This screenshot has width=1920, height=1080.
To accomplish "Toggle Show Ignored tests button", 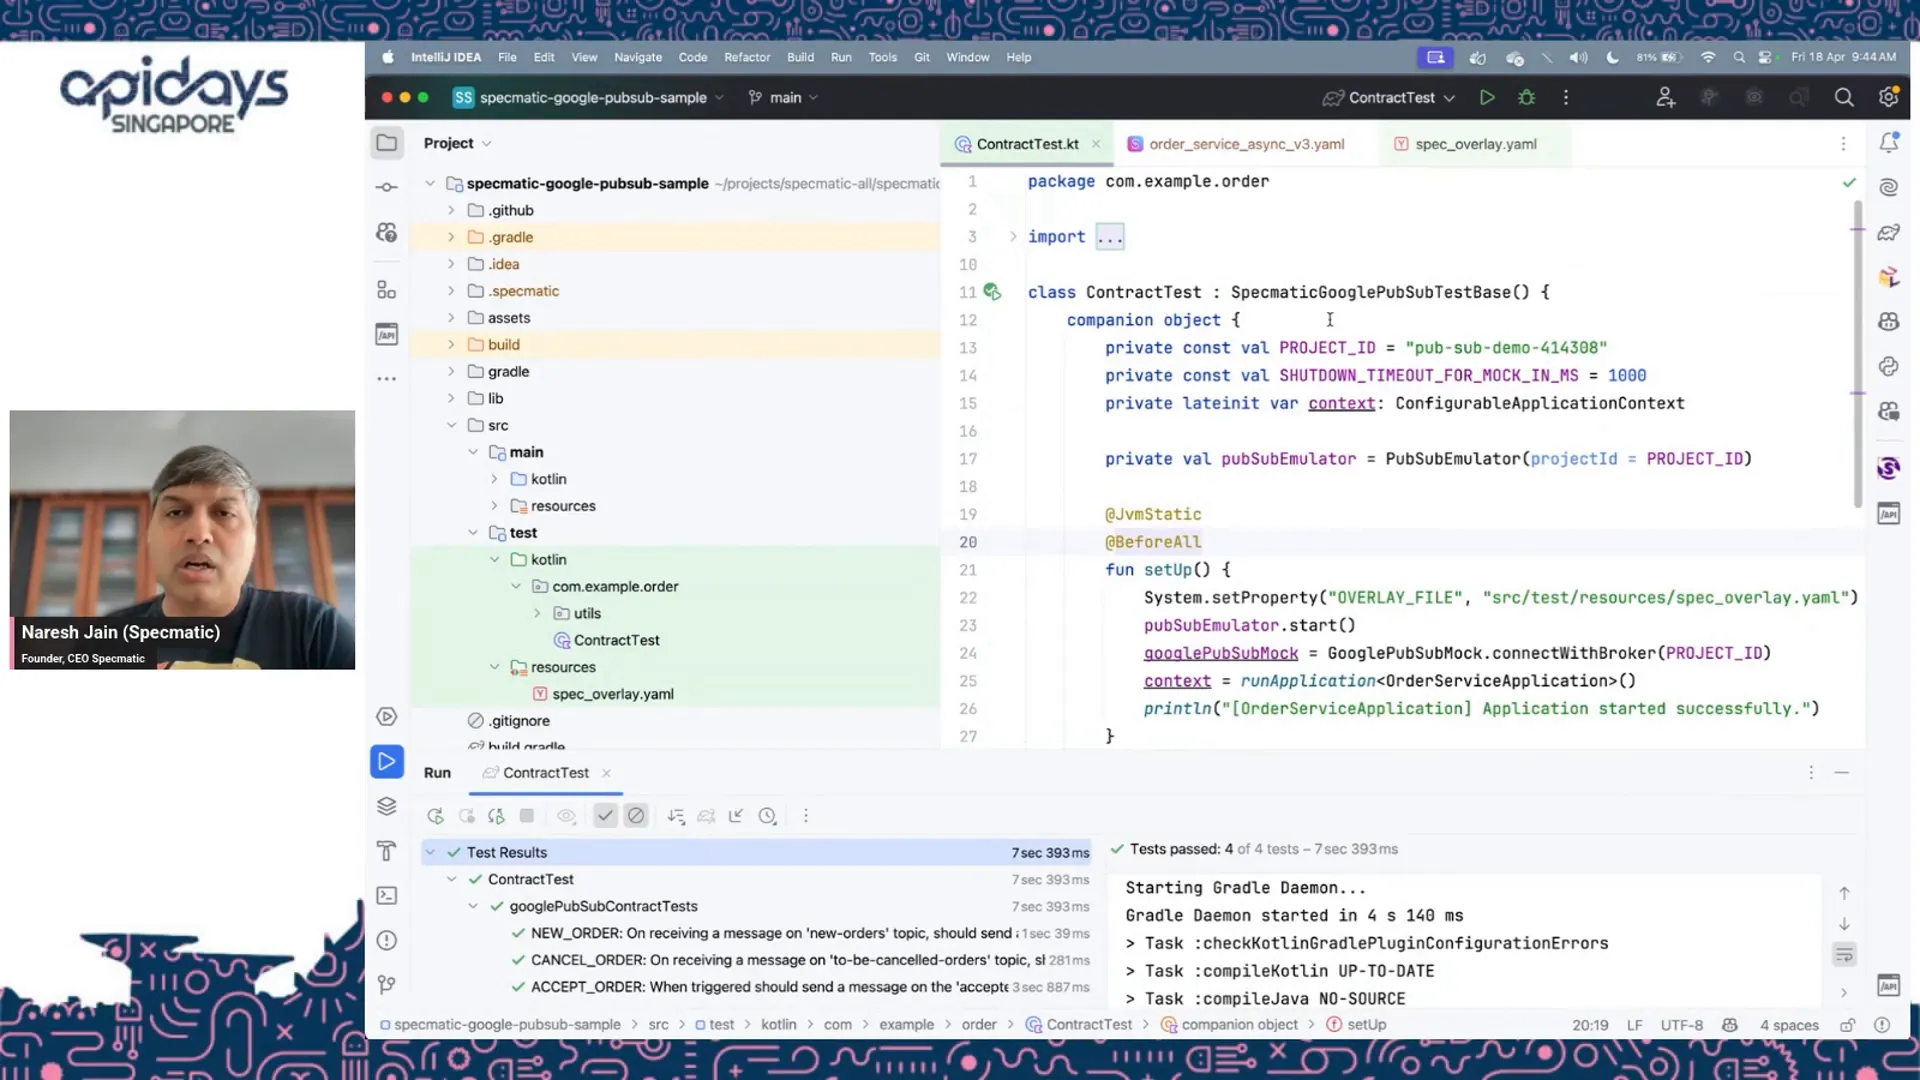I will tap(636, 816).
